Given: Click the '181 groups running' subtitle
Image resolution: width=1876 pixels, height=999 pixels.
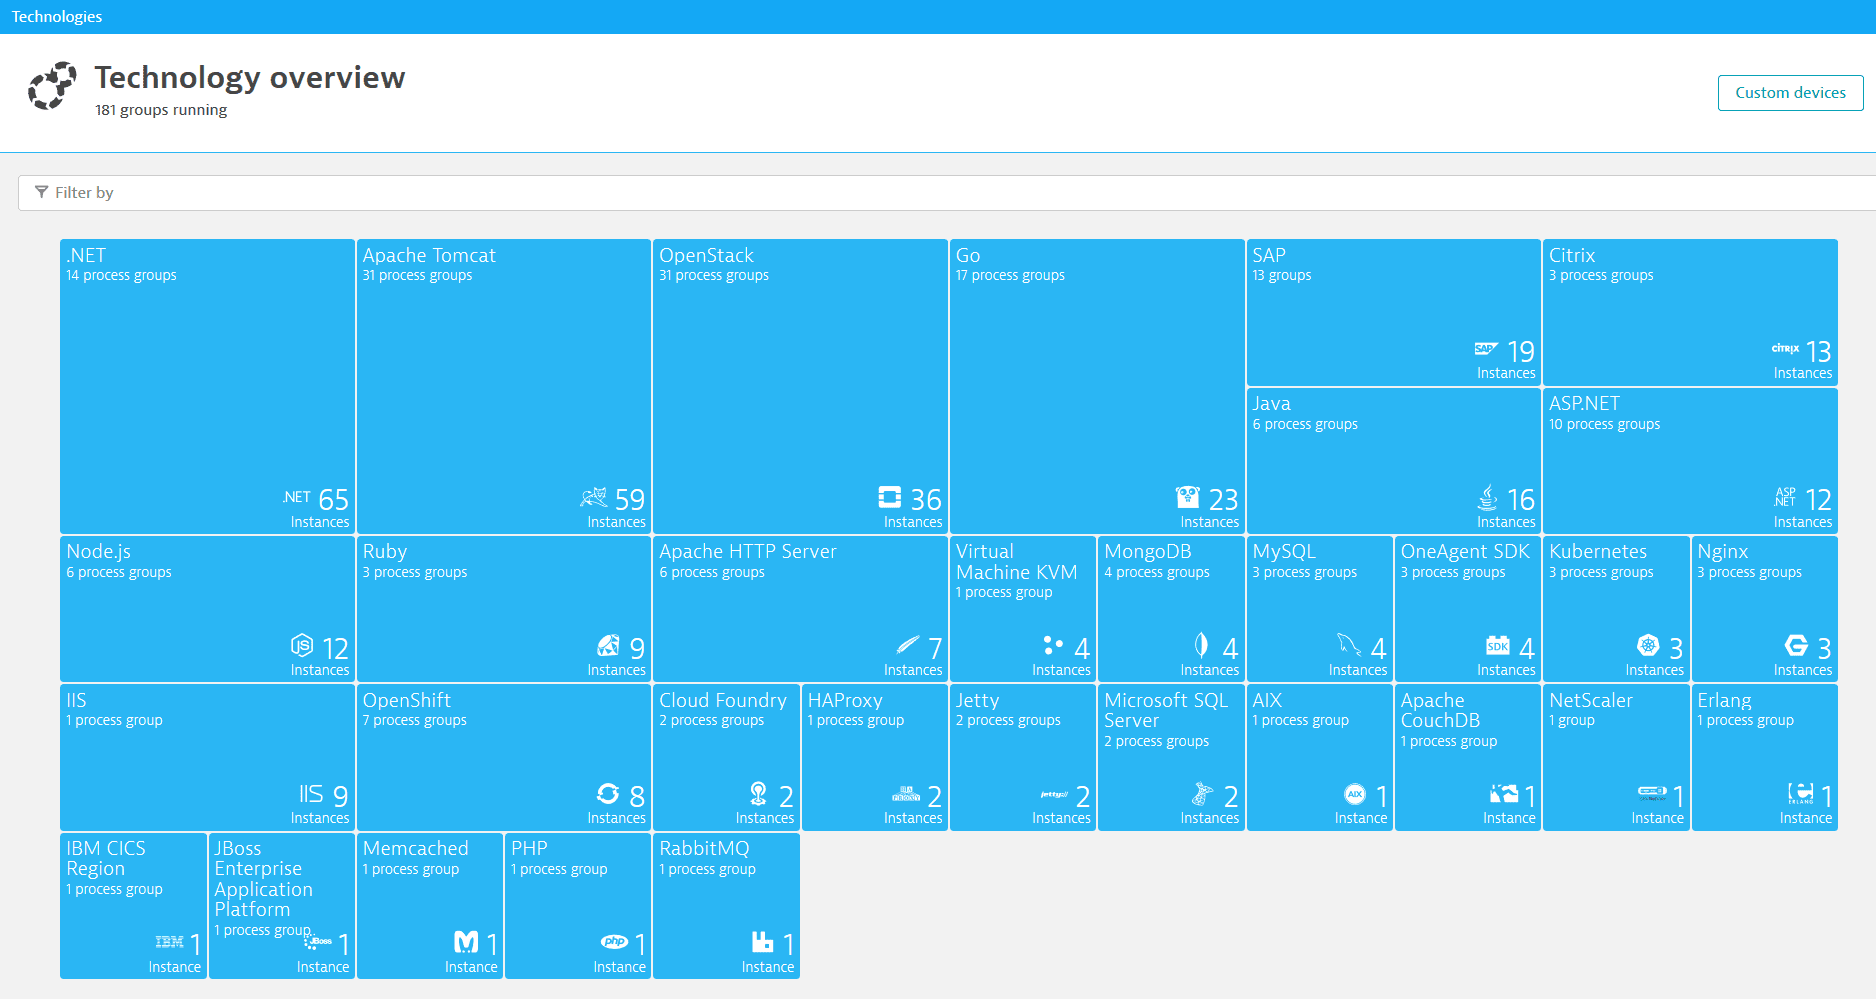Looking at the screenshot, I should pyautogui.click(x=161, y=110).
